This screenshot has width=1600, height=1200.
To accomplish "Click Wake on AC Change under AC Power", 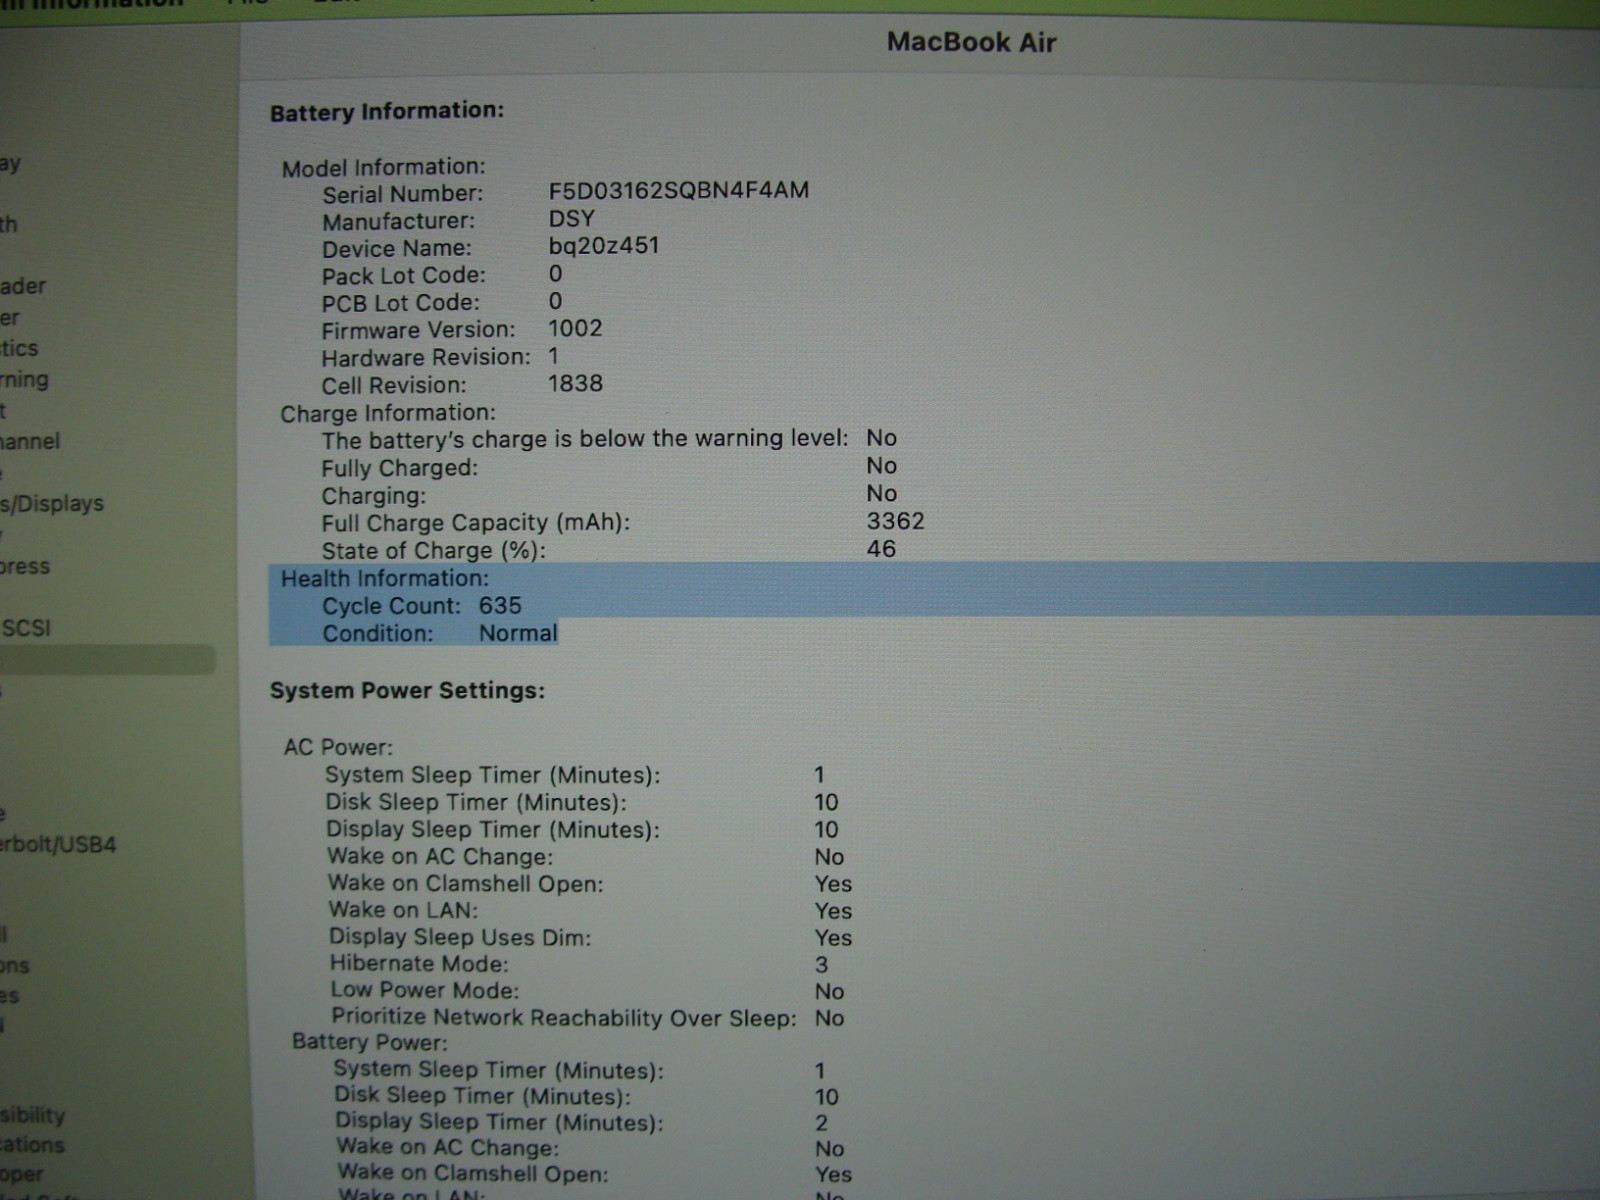I will point(440,857).
